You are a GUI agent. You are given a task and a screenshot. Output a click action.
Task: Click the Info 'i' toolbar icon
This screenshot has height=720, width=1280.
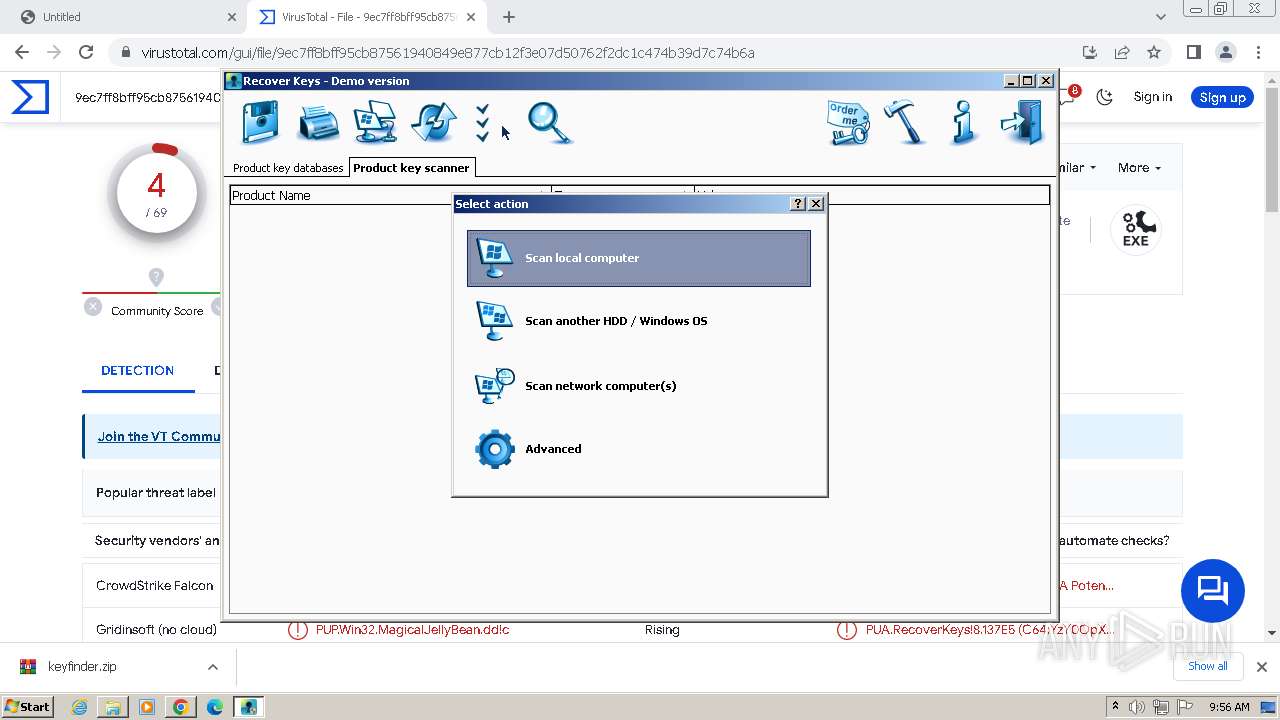pos(963,122)
